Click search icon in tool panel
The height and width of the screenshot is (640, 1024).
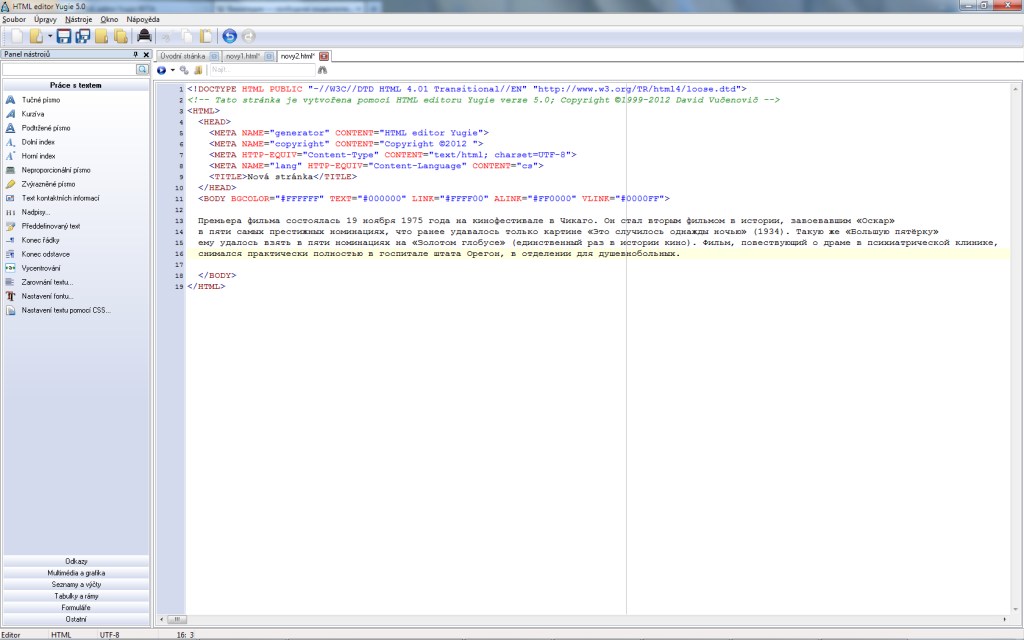pos(142,70)
